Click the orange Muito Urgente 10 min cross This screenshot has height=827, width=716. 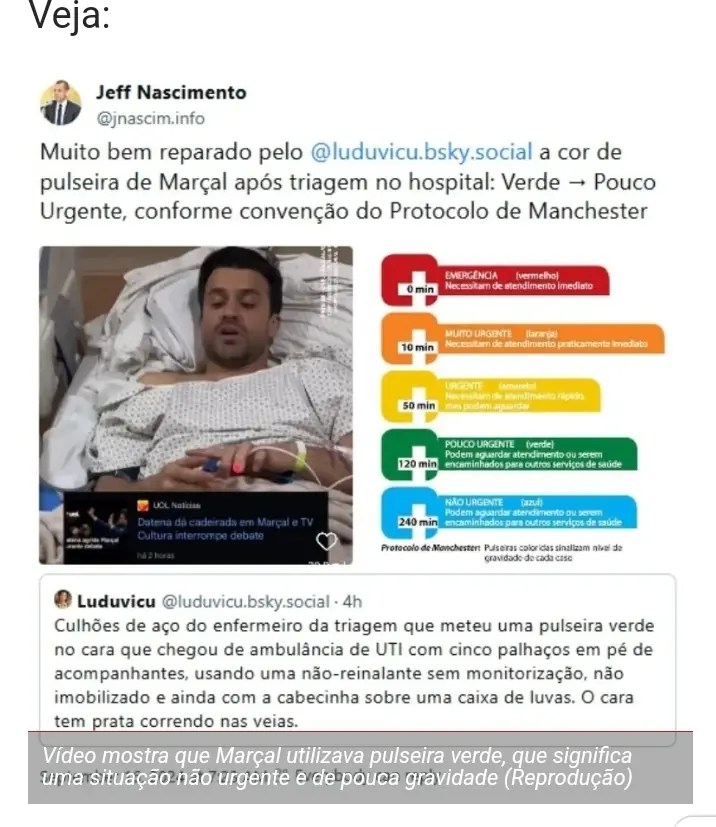point(410,339)
